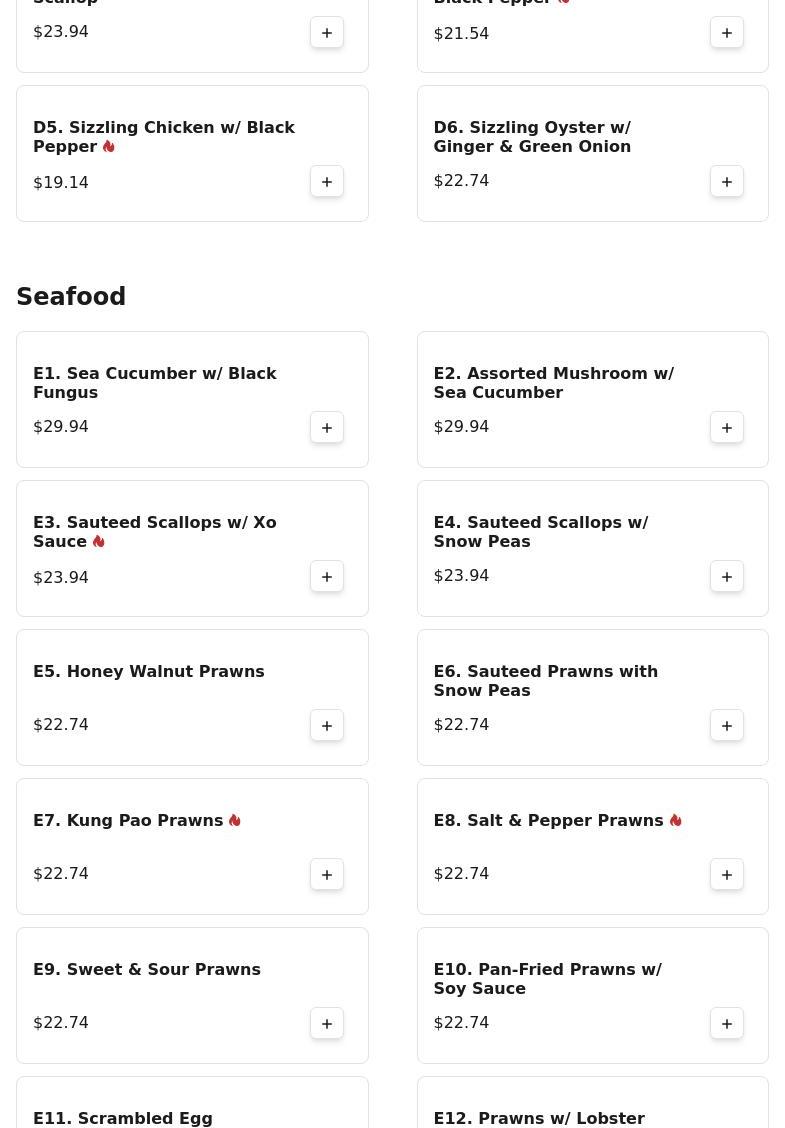The height and width of the screenshot is (1128, 785).
Task: Add D6 Sizzling Oyster to order
Action: [x=727, y=182]
